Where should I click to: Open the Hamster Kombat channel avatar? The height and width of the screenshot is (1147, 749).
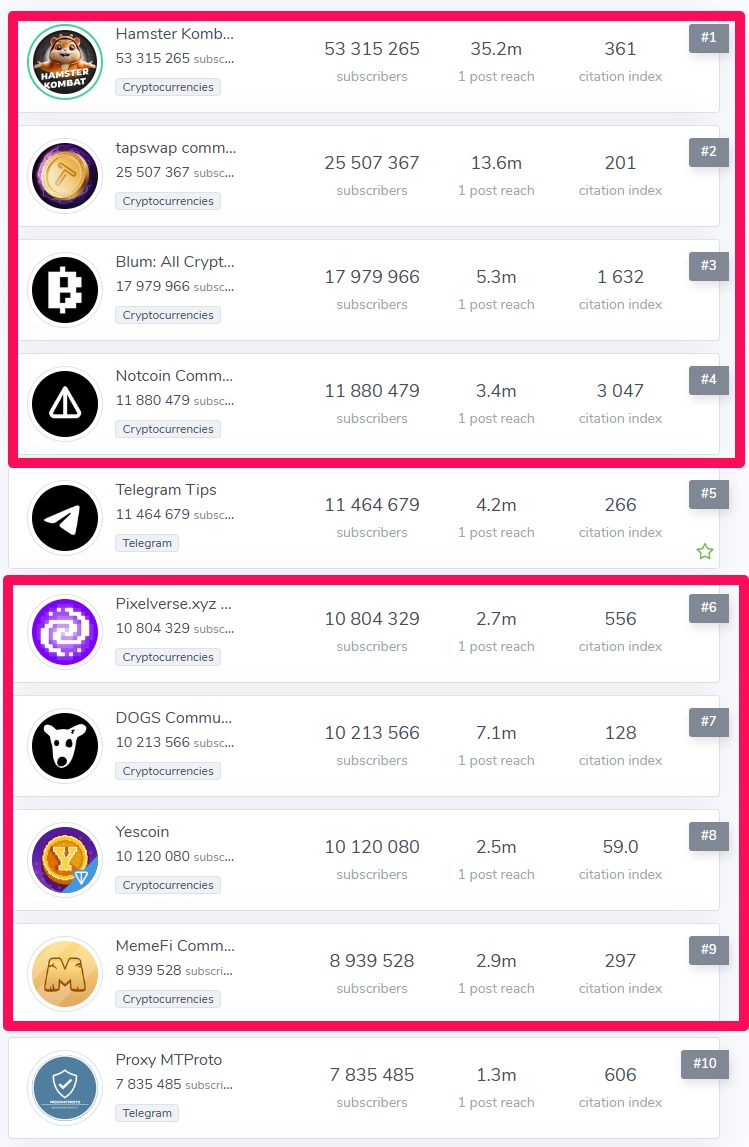(x=65, y=62)
